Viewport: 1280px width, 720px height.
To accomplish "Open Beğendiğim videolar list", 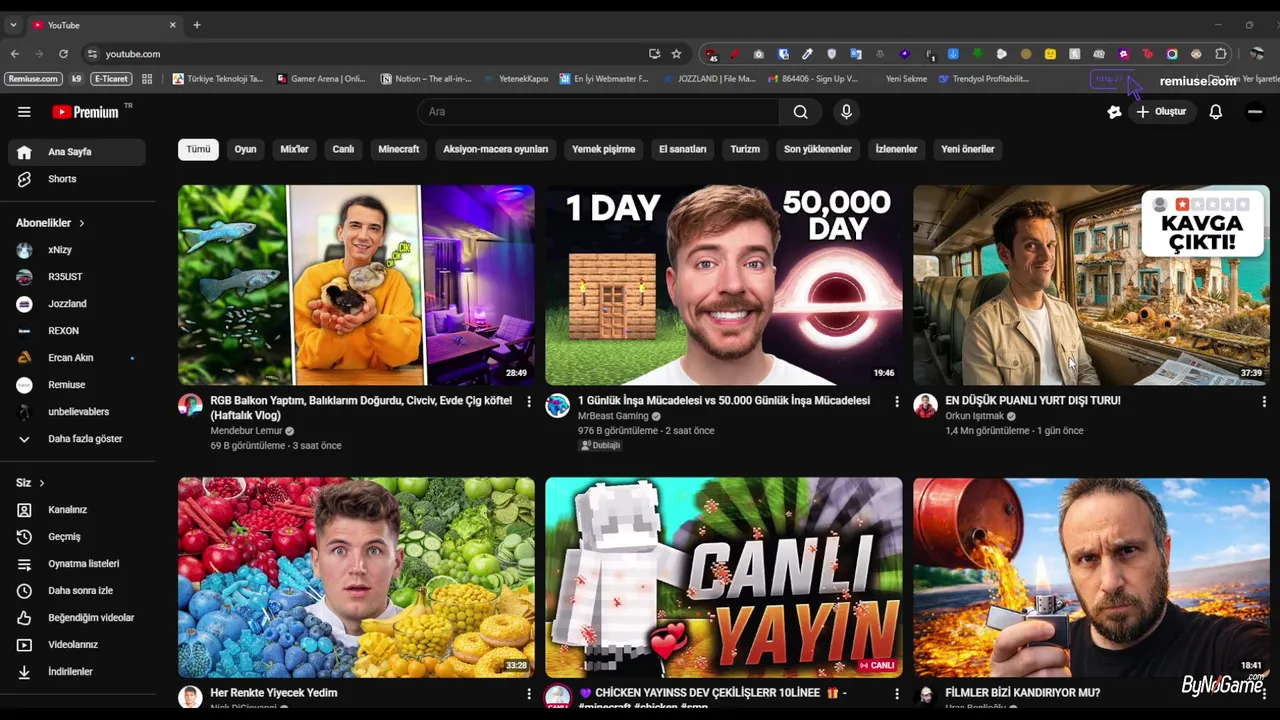I will click(77, 618).
